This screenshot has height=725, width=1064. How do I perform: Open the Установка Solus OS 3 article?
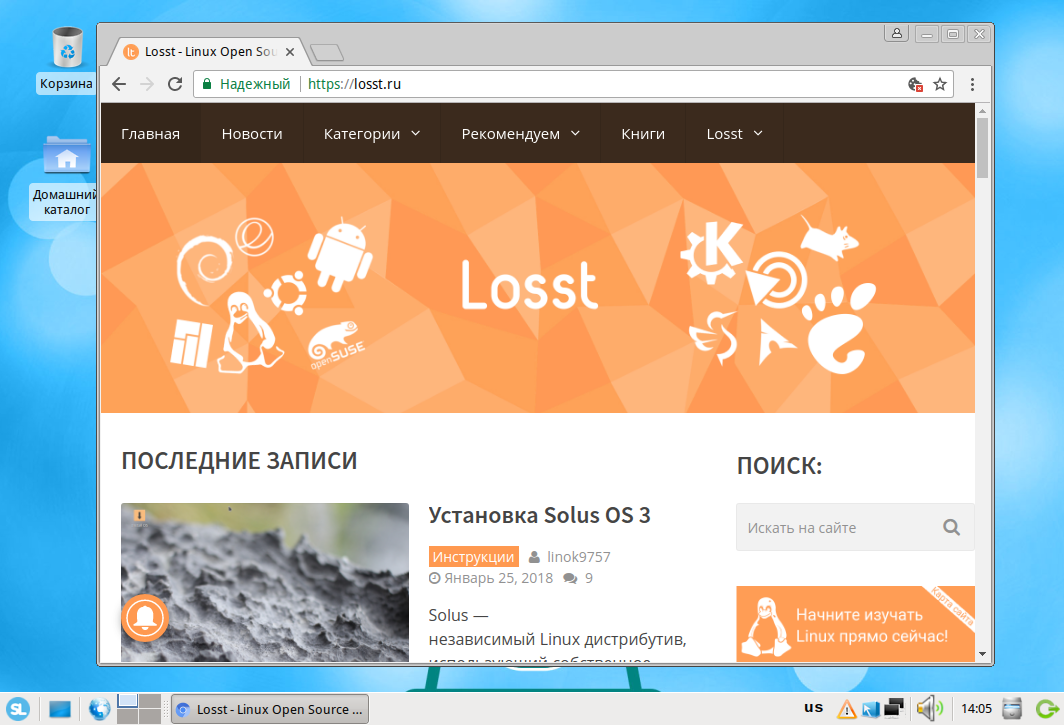[539, 515]
